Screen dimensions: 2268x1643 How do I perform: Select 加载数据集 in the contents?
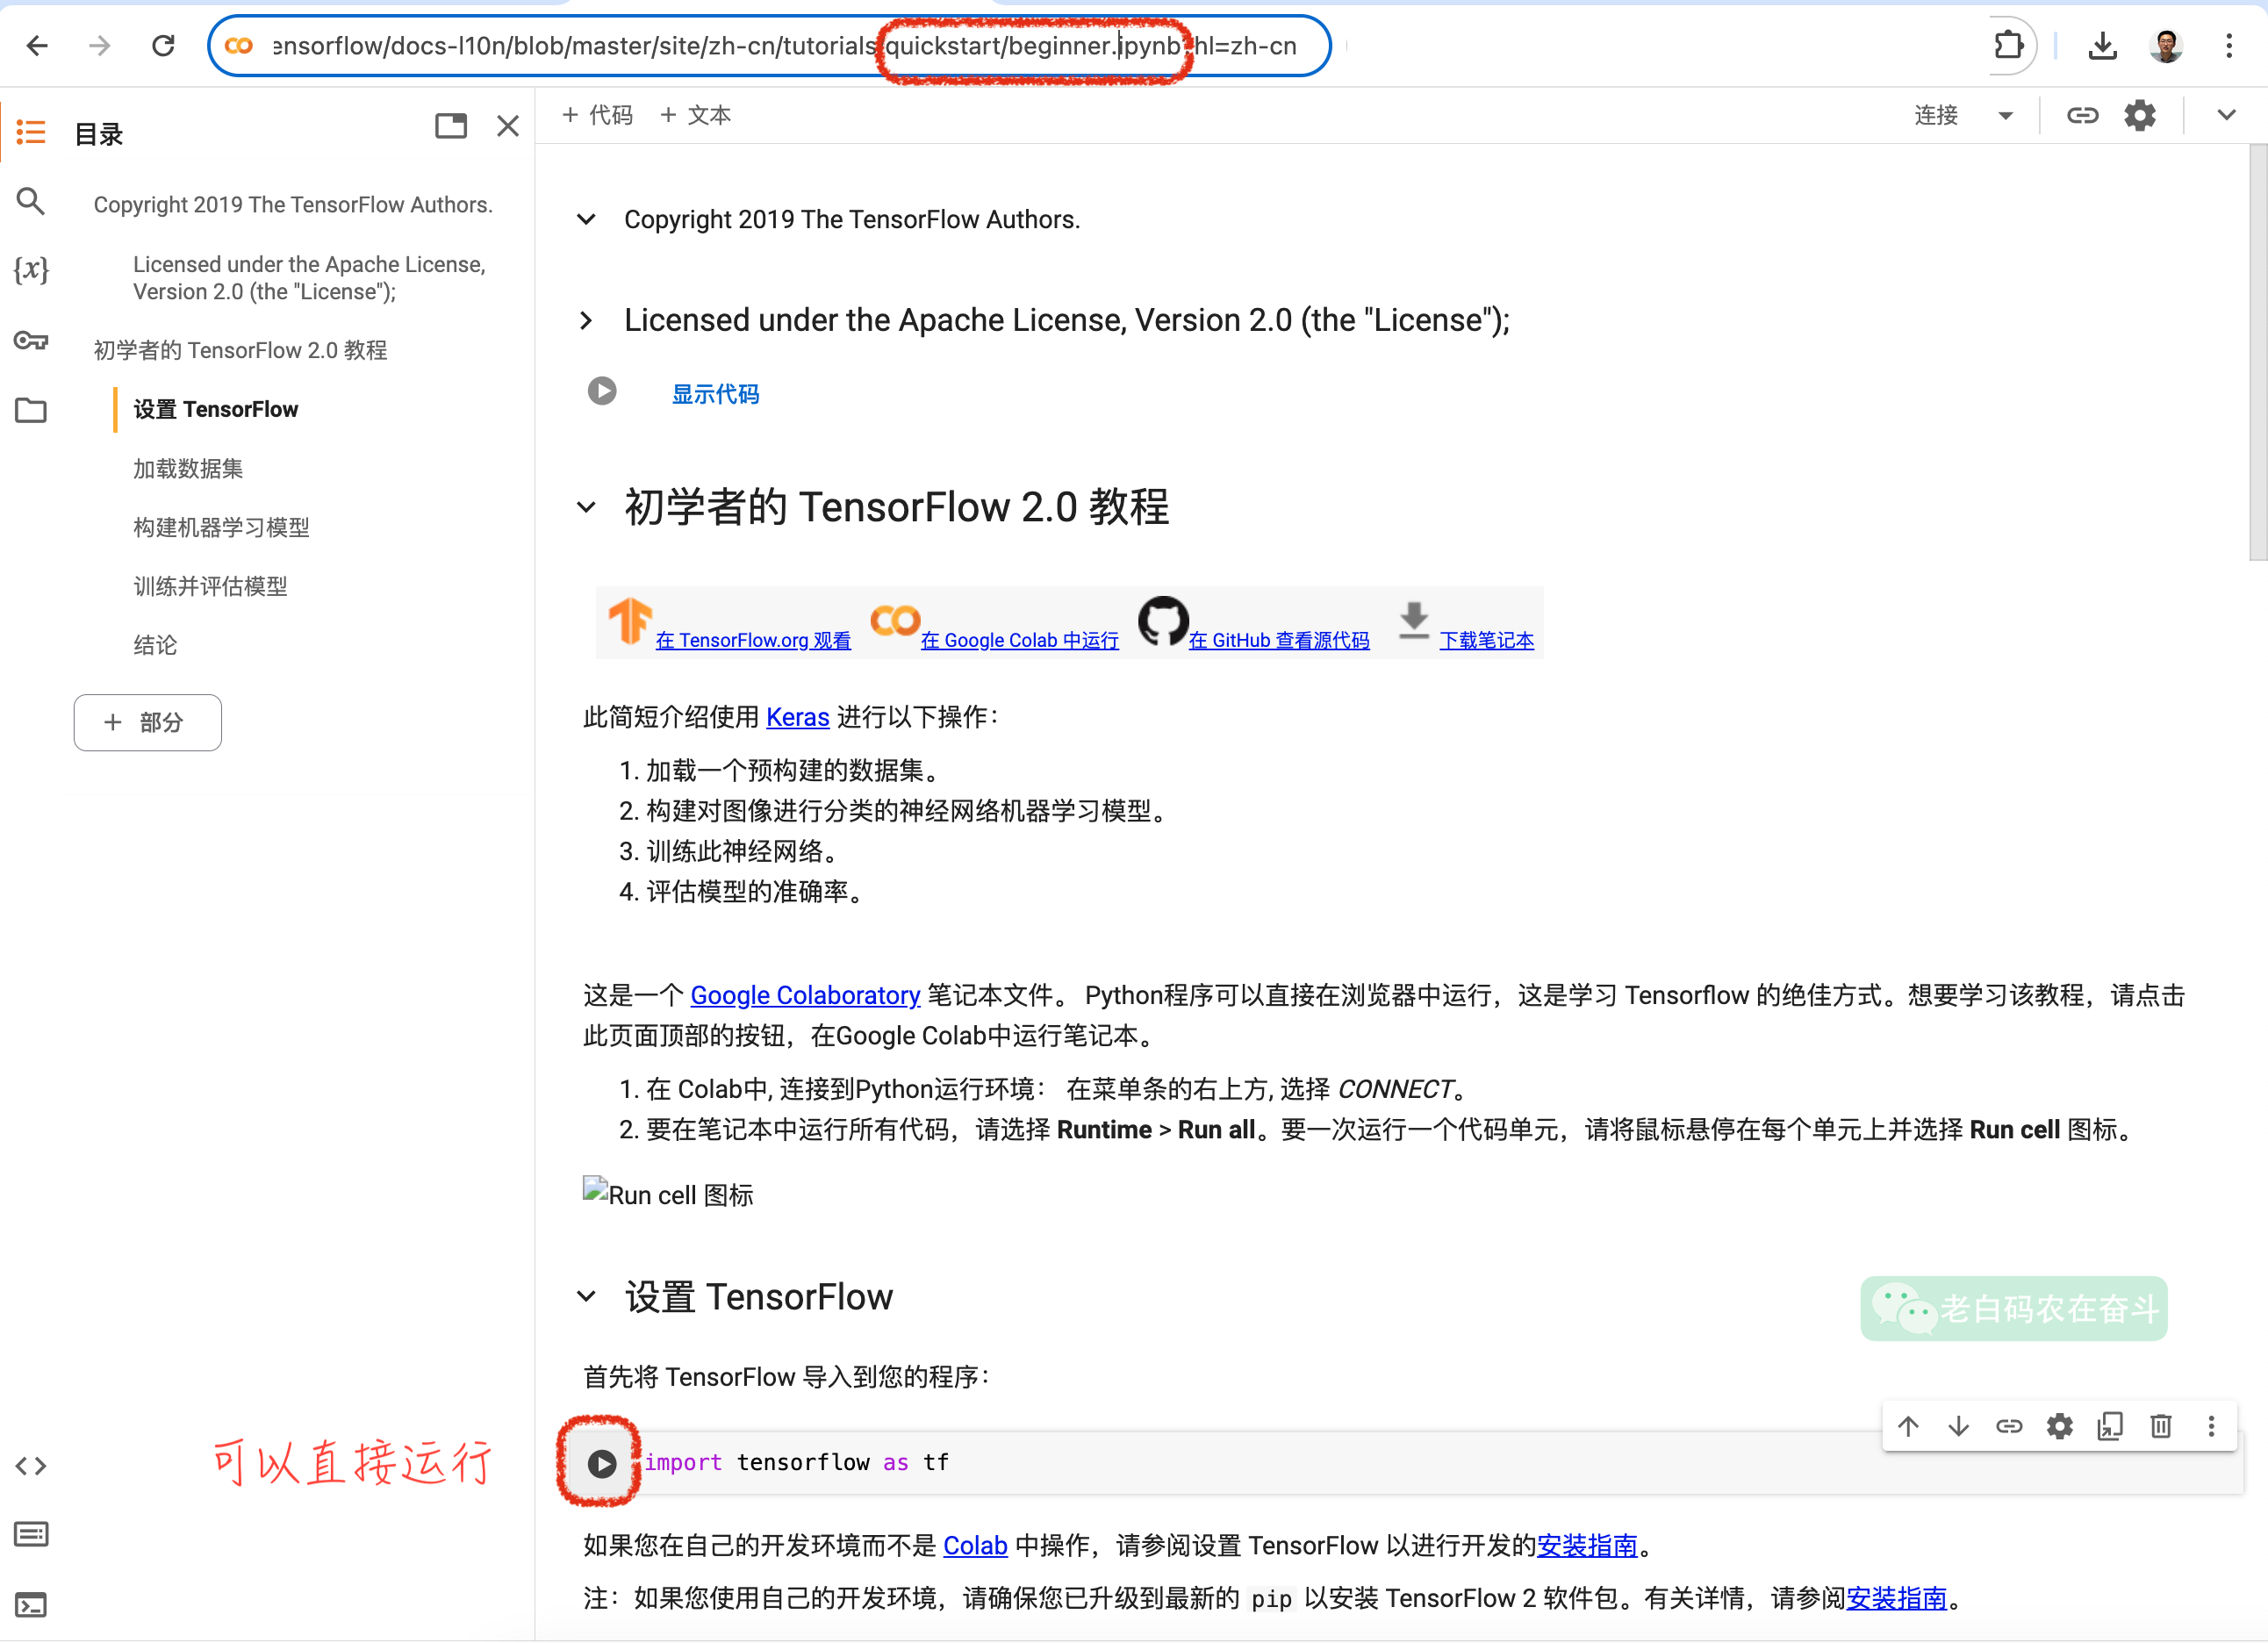tap(188, 468)
